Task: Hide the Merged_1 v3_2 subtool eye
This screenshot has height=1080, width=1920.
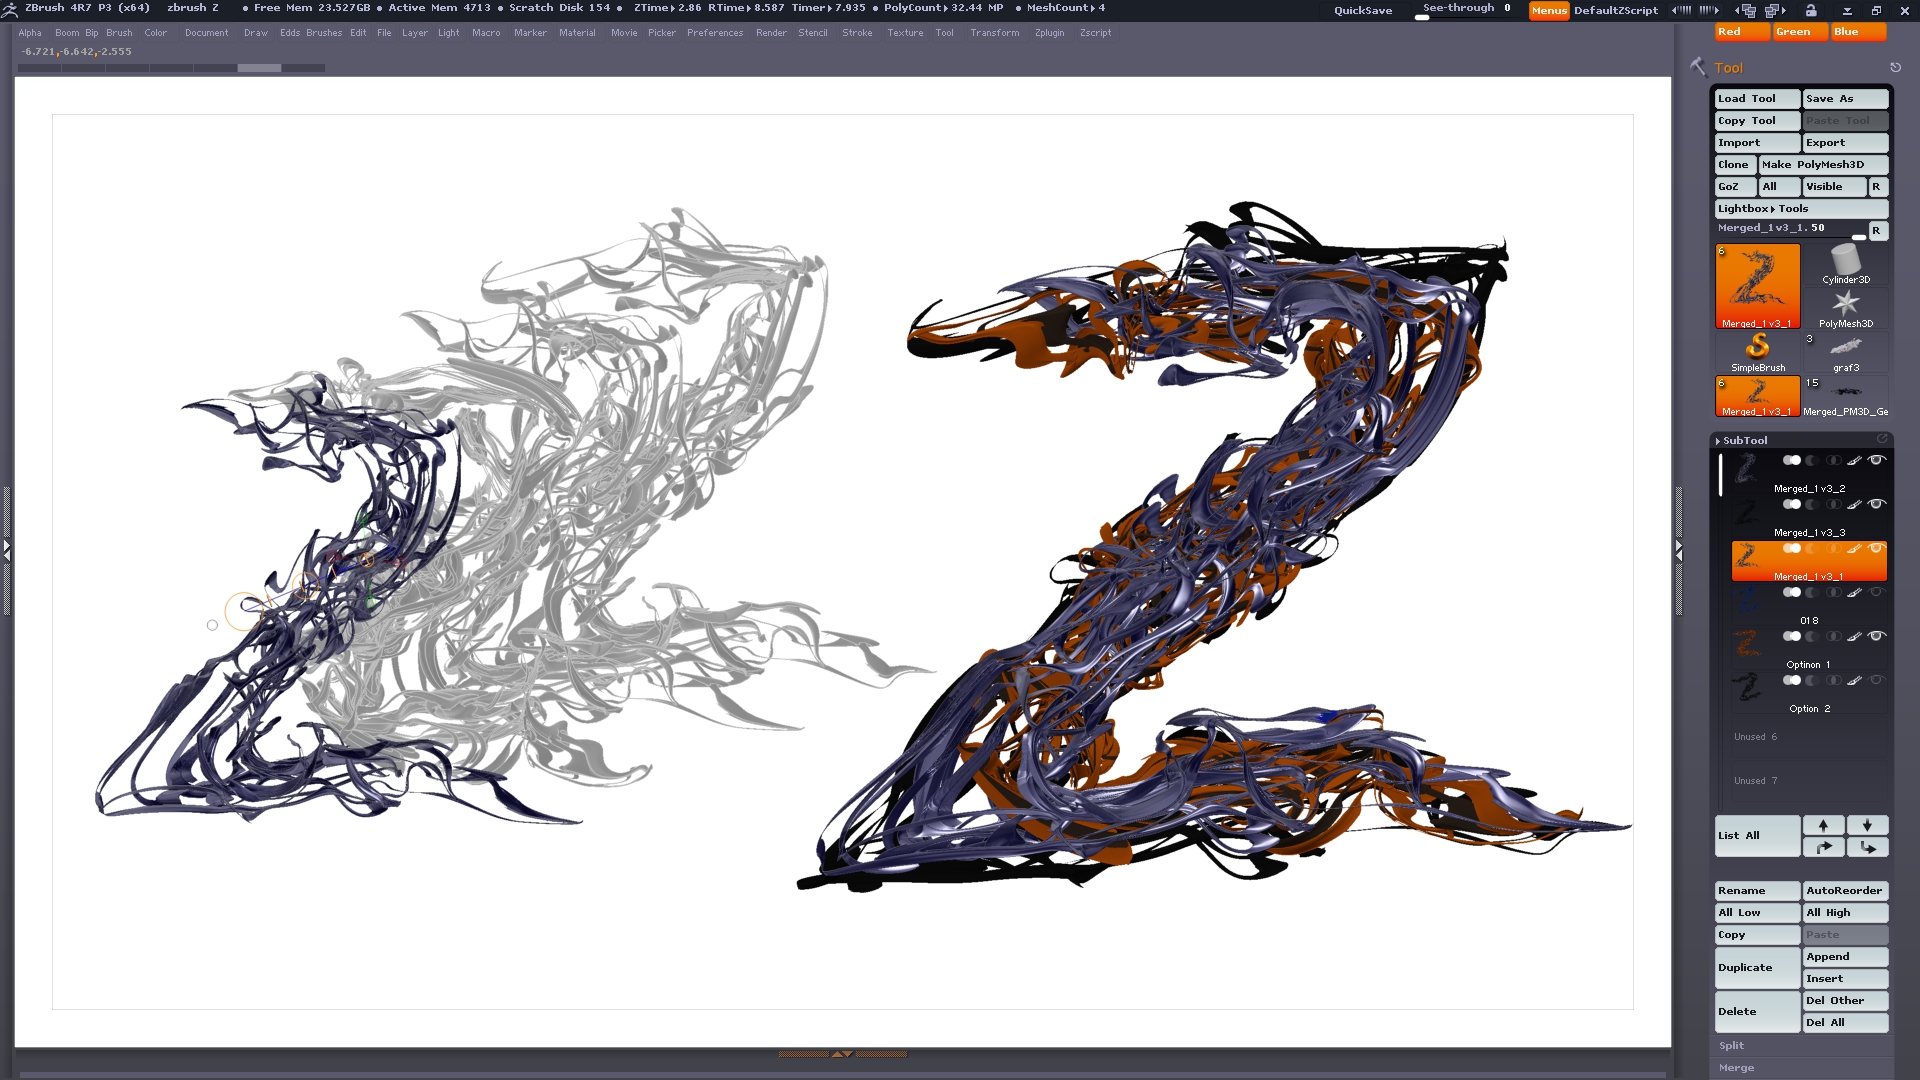Action: click(1876, 461)
